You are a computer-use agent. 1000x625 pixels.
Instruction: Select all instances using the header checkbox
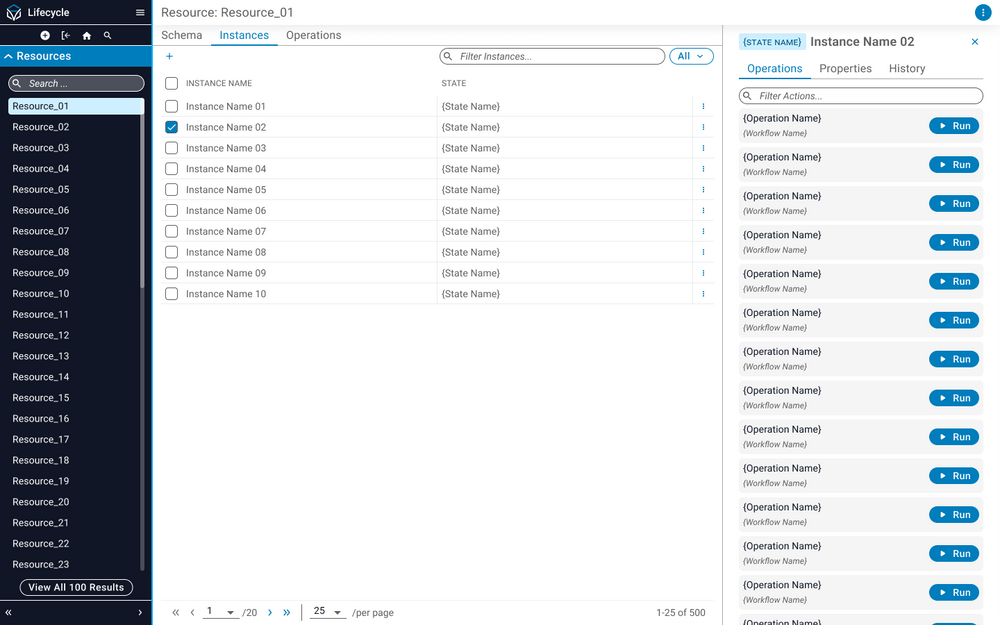(170, 83)
